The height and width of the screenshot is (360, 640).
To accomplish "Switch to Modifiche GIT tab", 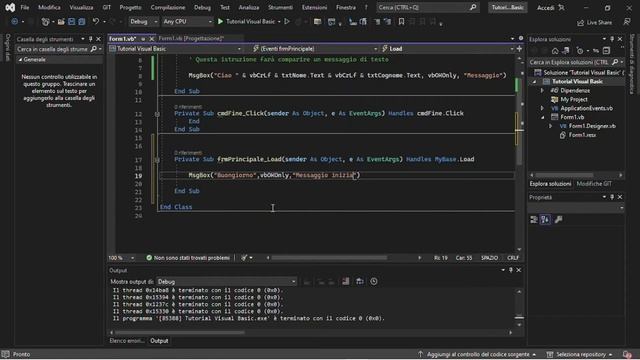I will (594, 184).
